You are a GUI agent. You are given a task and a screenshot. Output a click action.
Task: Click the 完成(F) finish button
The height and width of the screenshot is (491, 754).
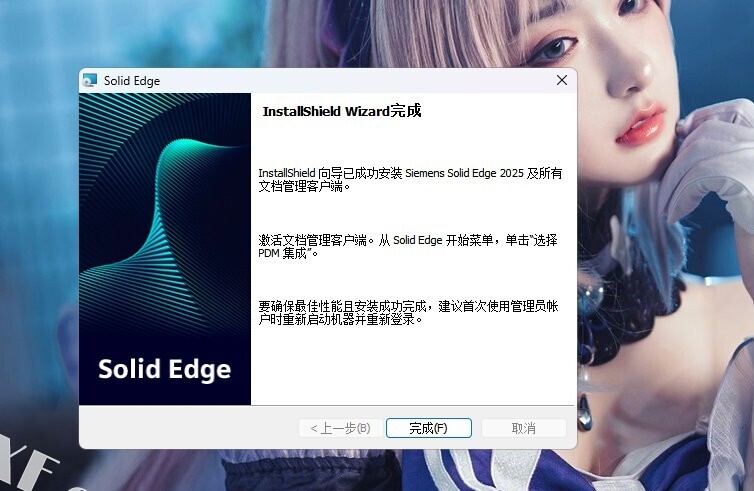pyautogui.click(x=428, y=428)
